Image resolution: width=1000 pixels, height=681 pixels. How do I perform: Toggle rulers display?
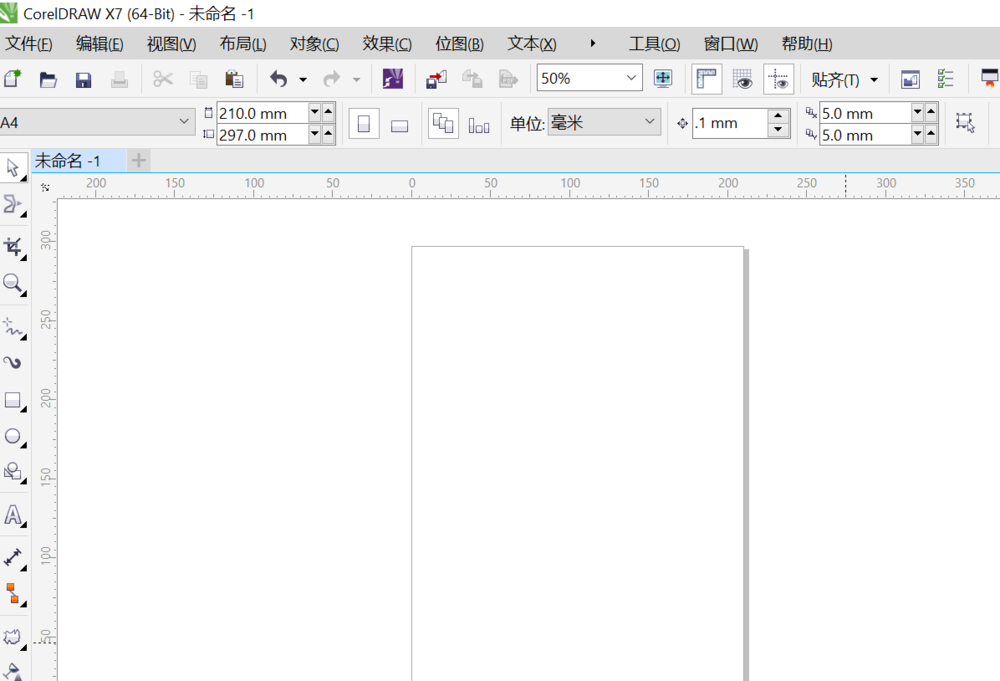click(707, 79)
